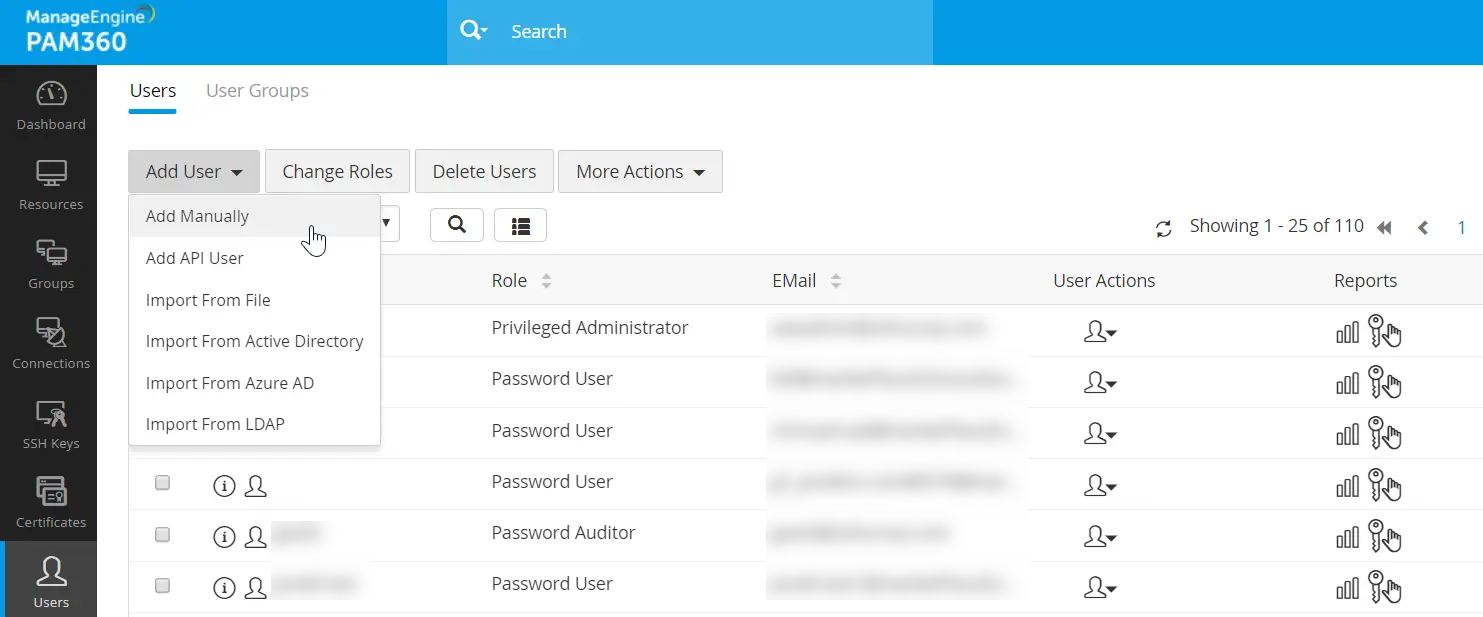Viewport: 1483px width, 617px height.
Task: Expand User Actions for Privileged Administrator
Action: tap(1099, 332)
